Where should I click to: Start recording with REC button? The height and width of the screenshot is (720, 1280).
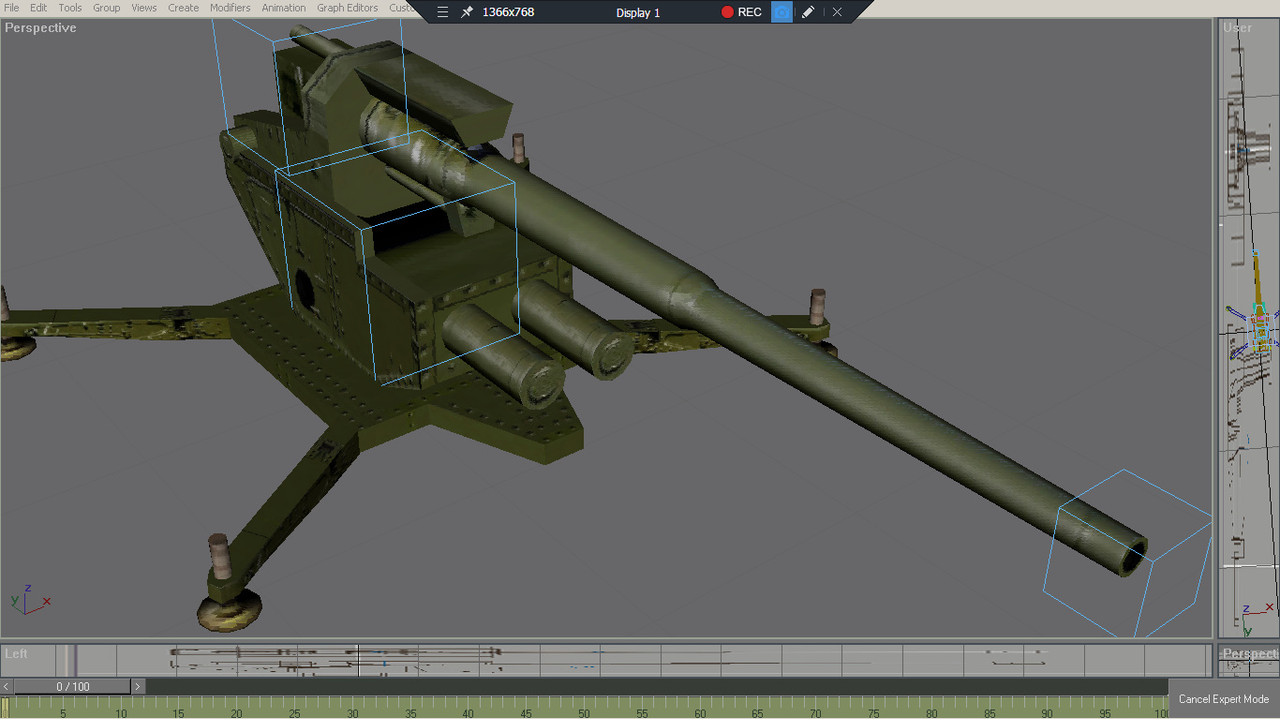(742, 12)
